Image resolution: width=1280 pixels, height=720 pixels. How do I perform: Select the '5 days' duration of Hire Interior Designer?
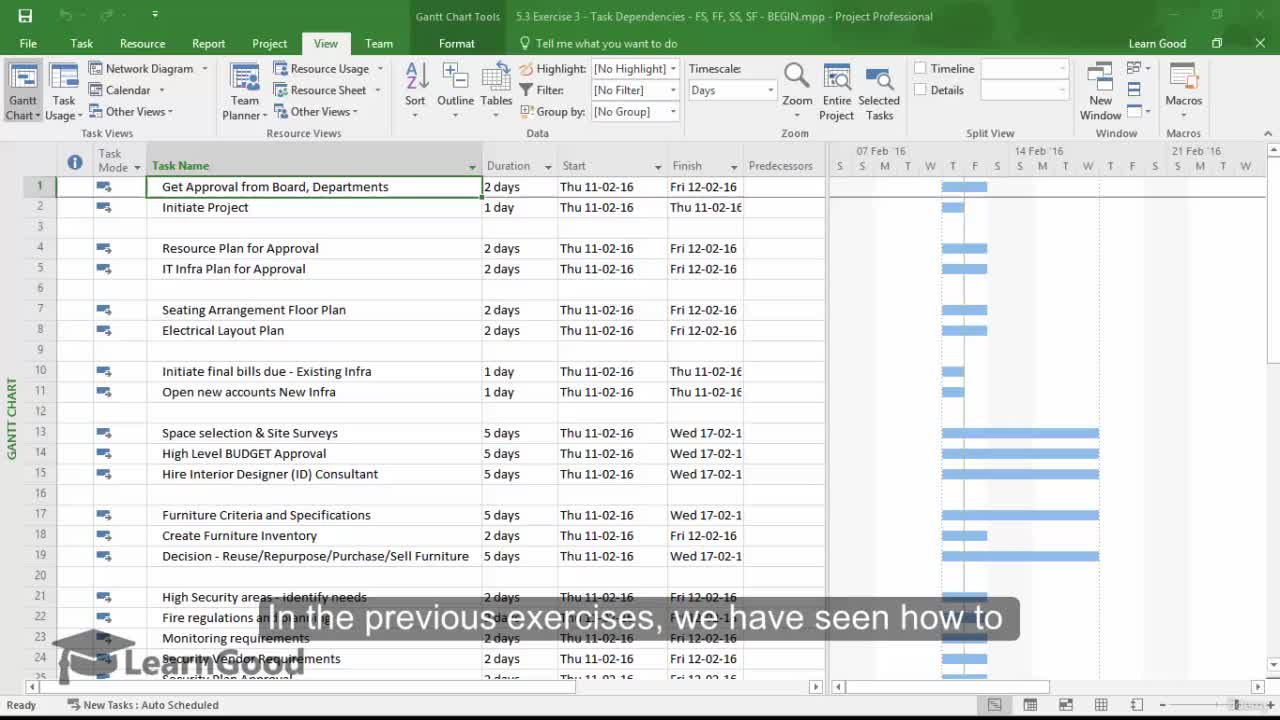click(x=519, y=474)
